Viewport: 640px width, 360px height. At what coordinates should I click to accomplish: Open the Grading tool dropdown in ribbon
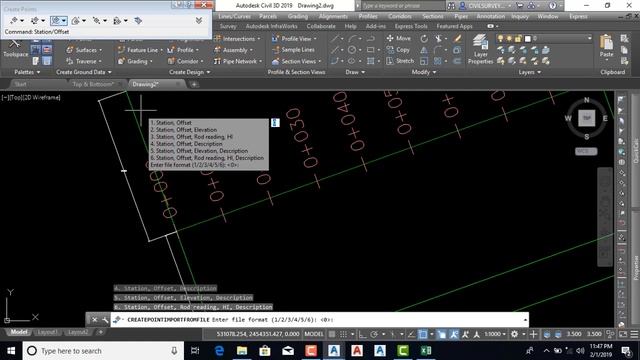point(135,61)
